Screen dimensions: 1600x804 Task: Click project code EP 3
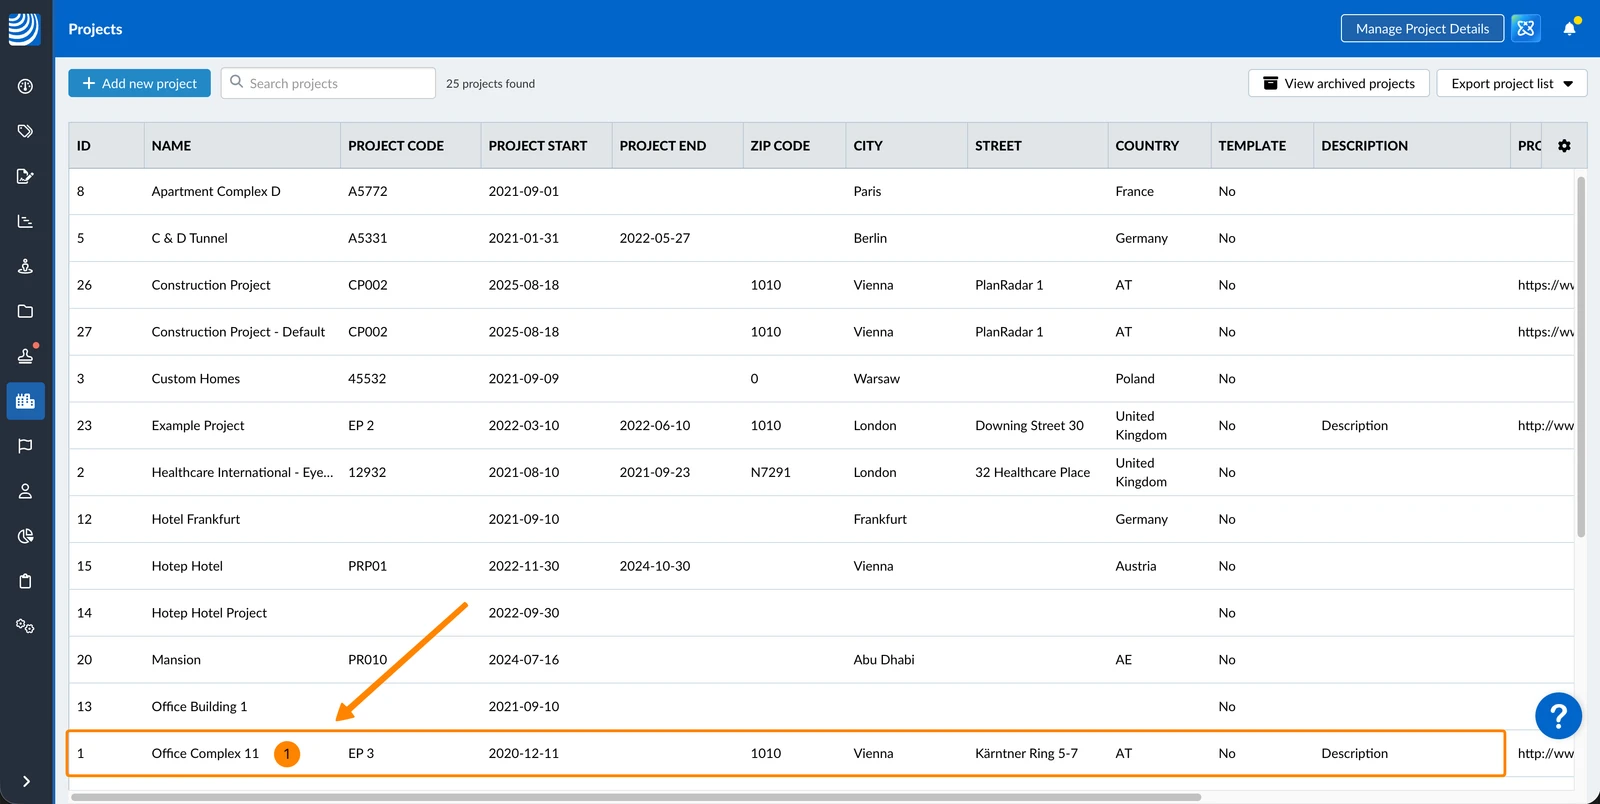pyautogui.click(x=361, y=754)
